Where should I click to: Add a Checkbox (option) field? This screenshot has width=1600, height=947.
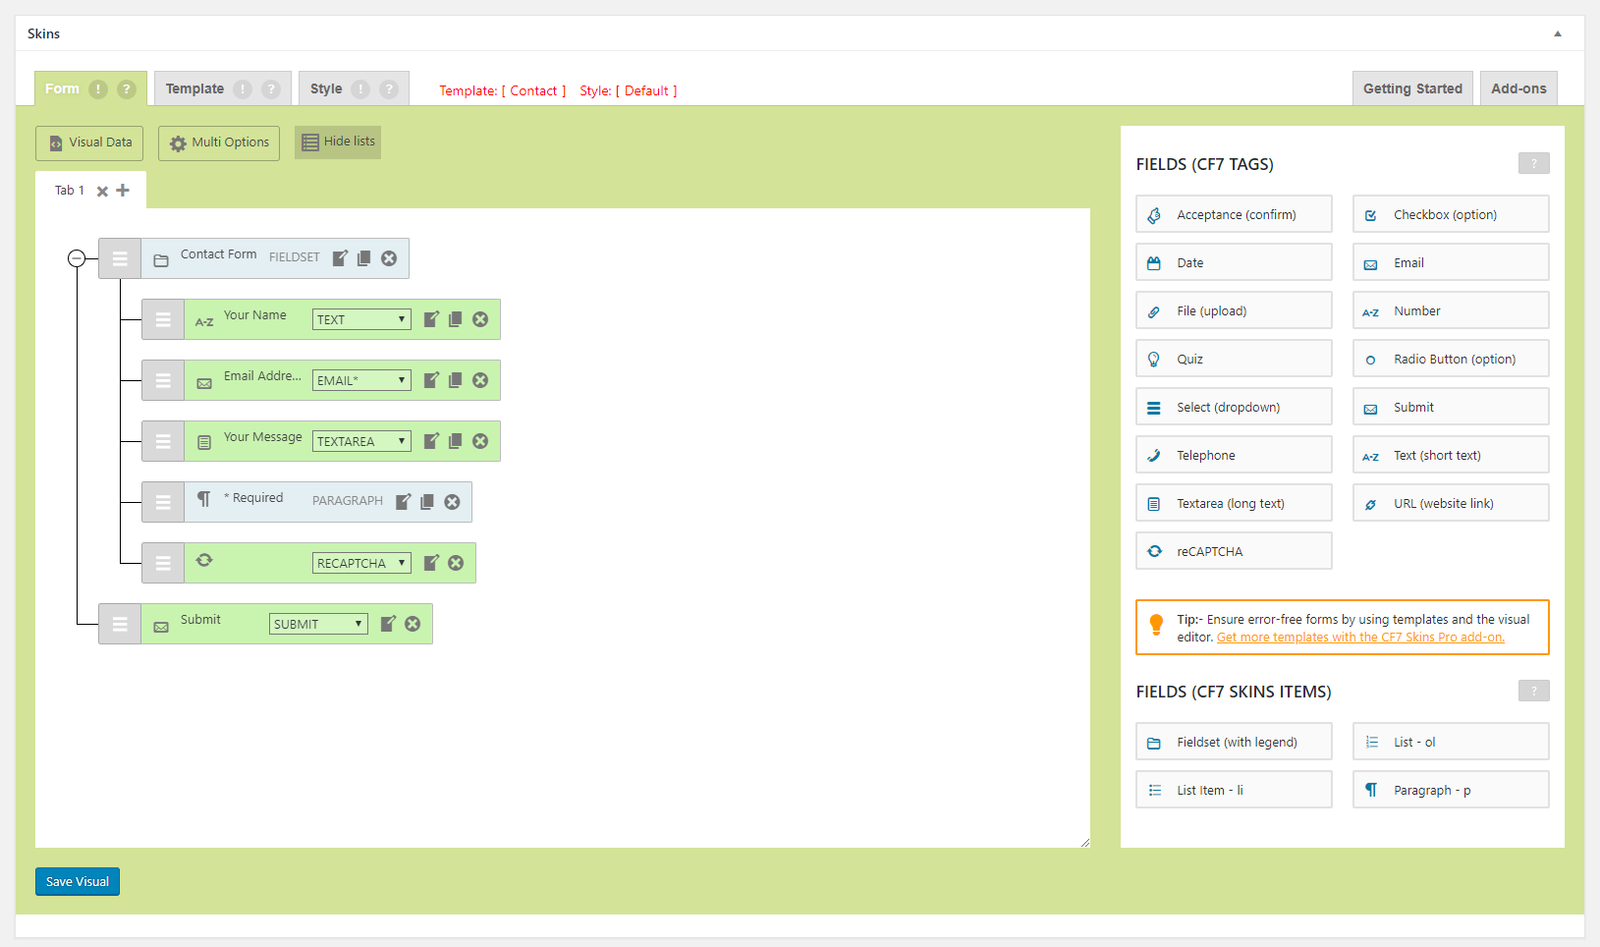tap(1450, 215)
